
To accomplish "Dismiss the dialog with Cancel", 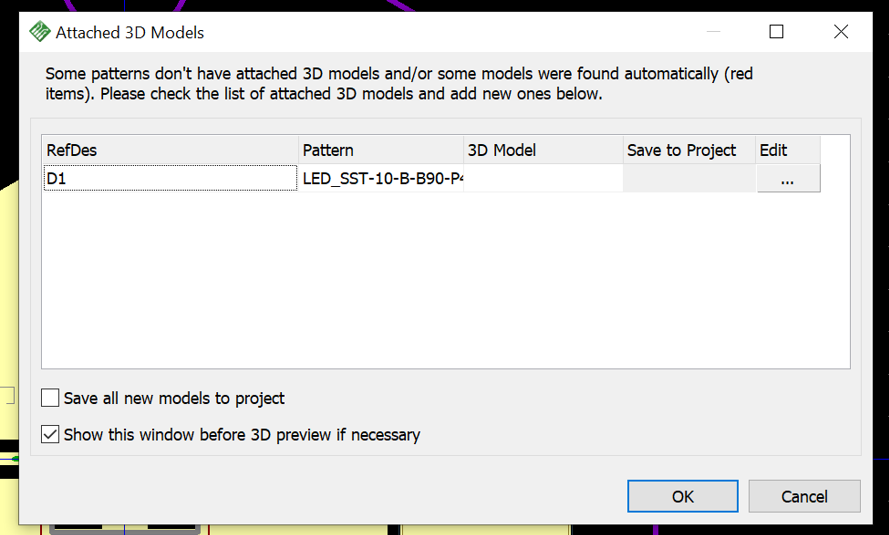I will (804, 496).
